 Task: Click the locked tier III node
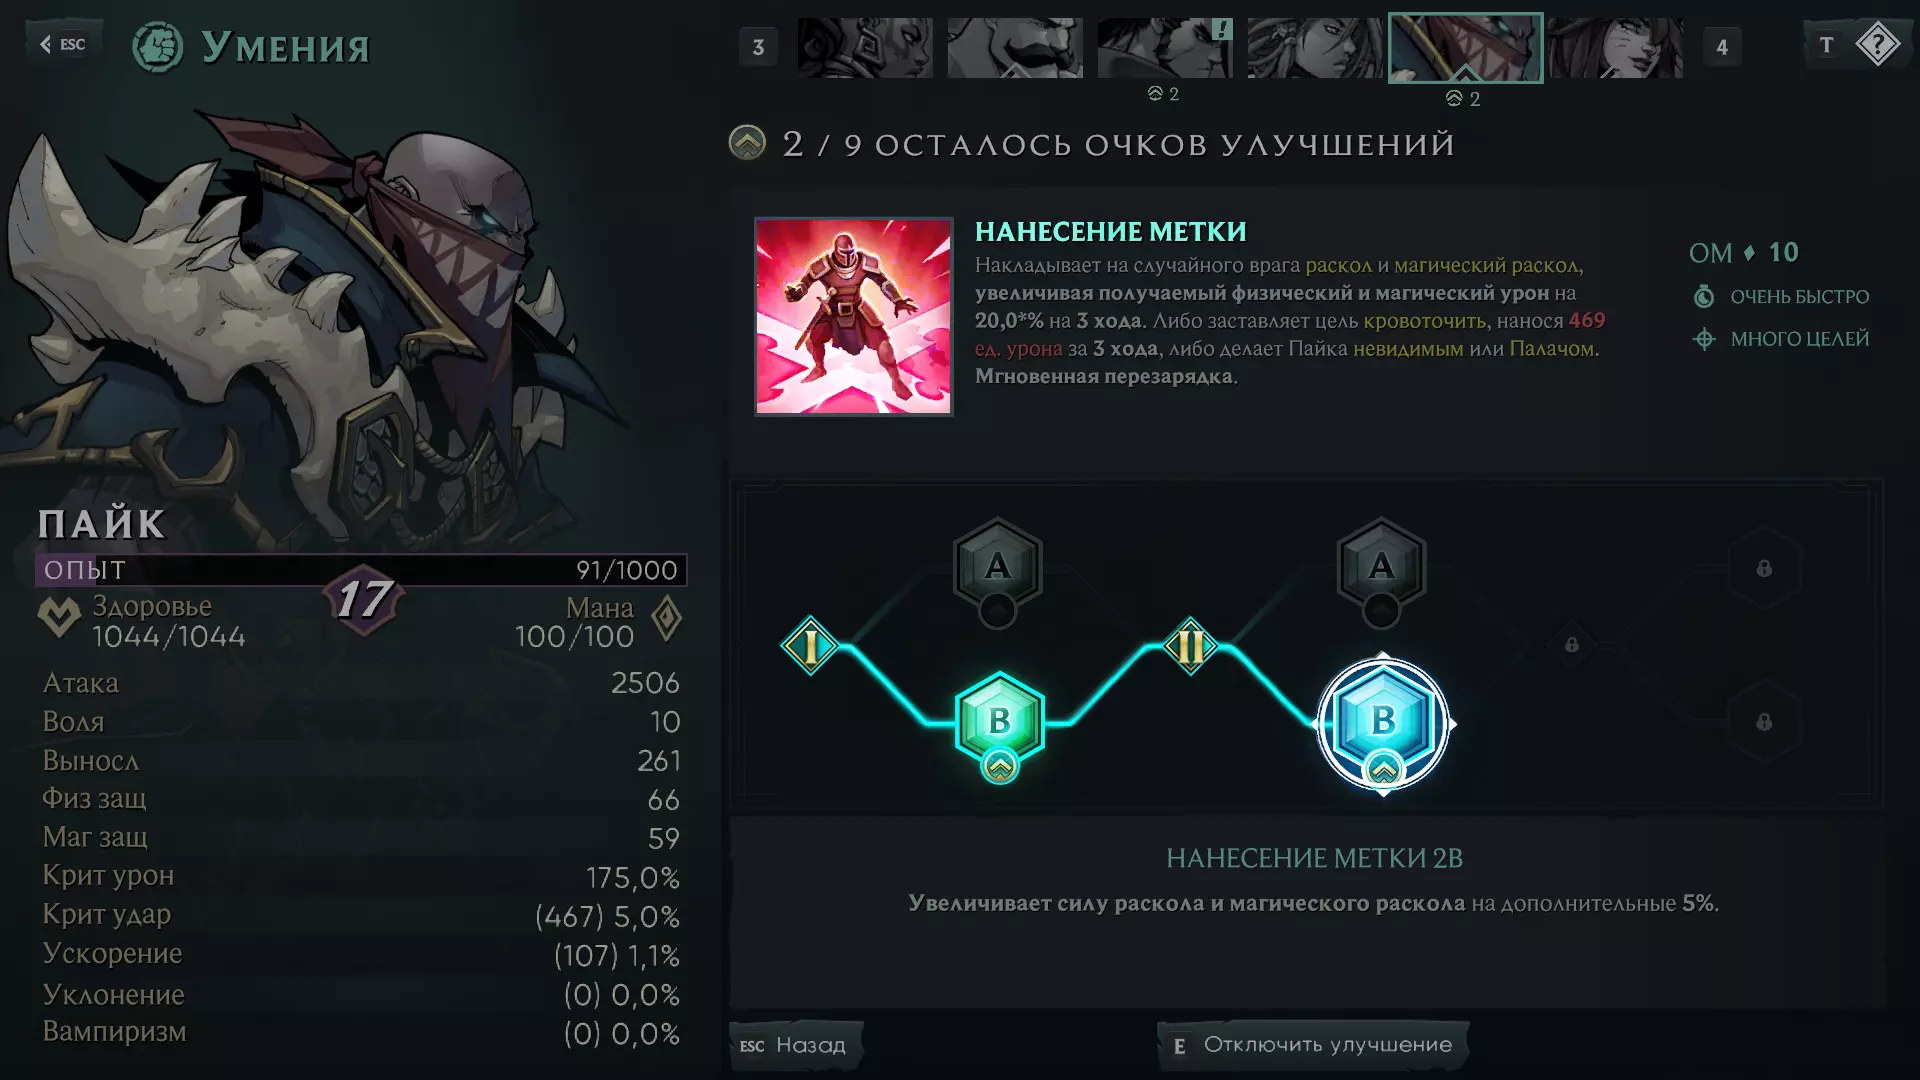[x=1571, y=645]
